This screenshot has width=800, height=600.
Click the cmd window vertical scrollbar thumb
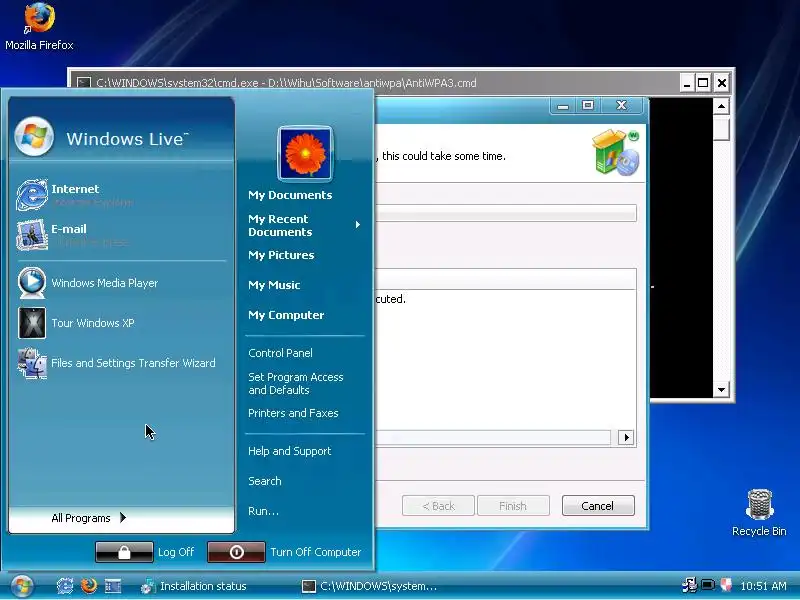[x=721, y=128]
